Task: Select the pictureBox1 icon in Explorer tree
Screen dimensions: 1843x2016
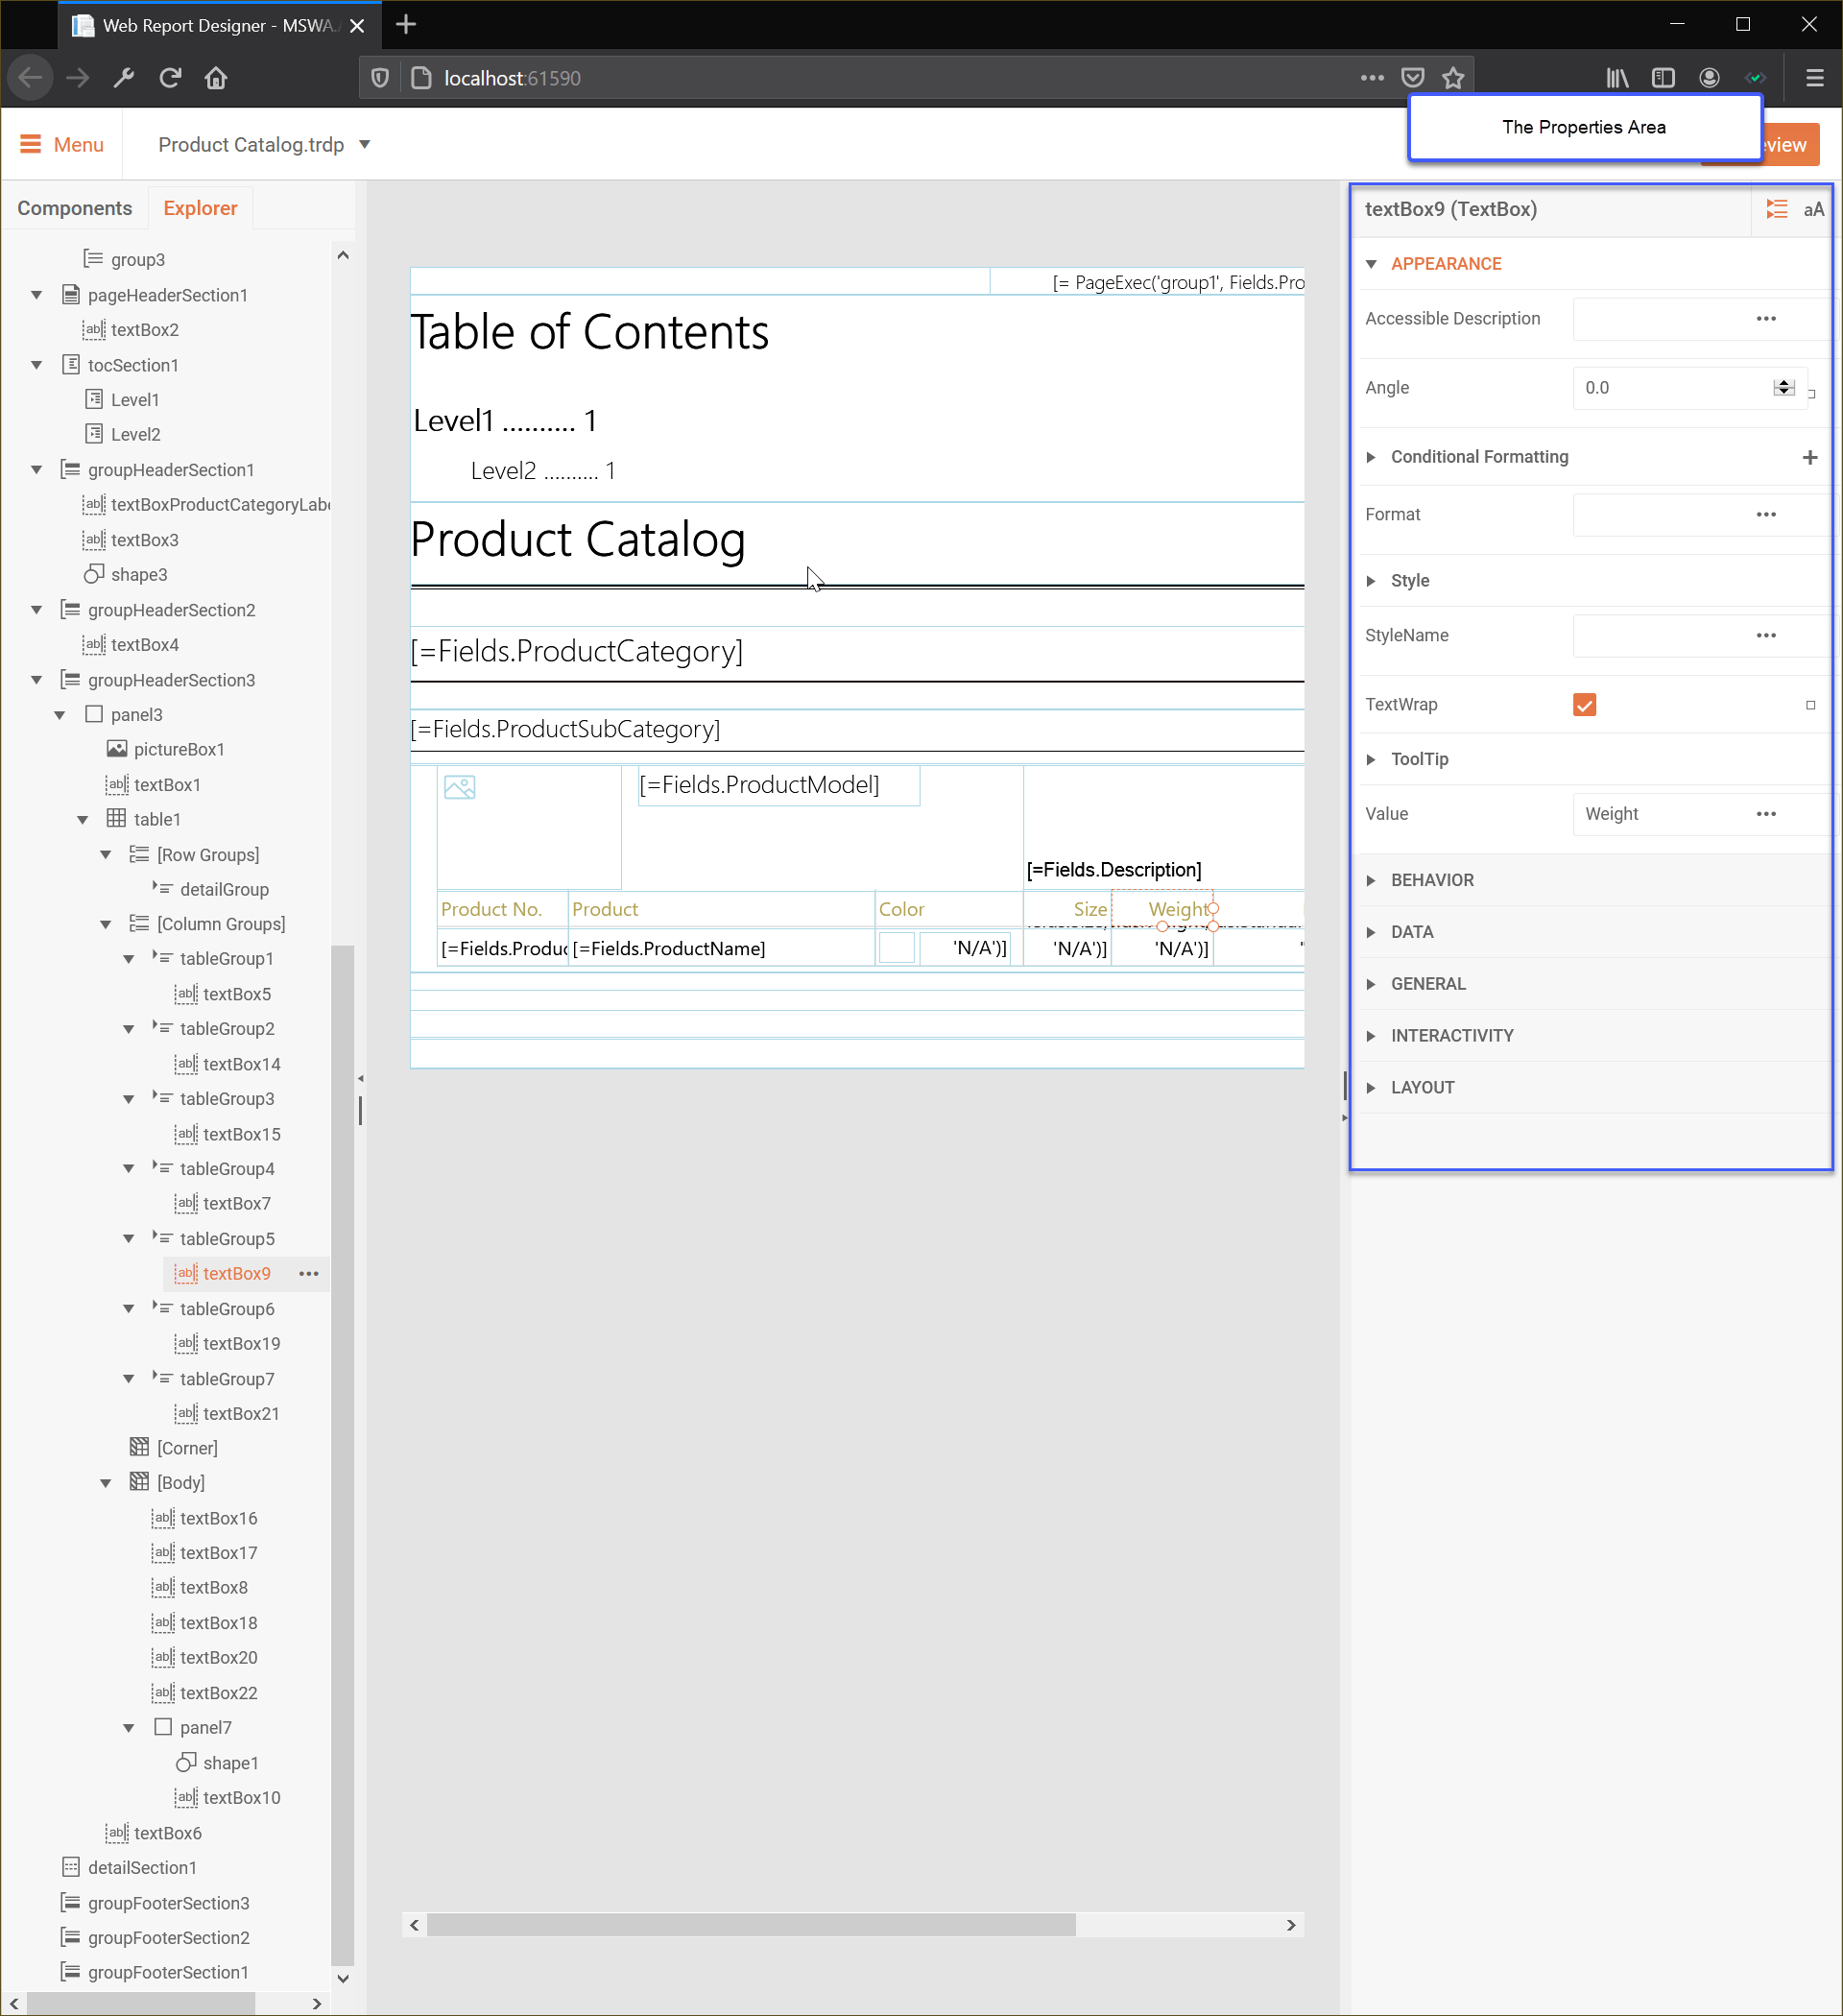Action: click(119, 748)
